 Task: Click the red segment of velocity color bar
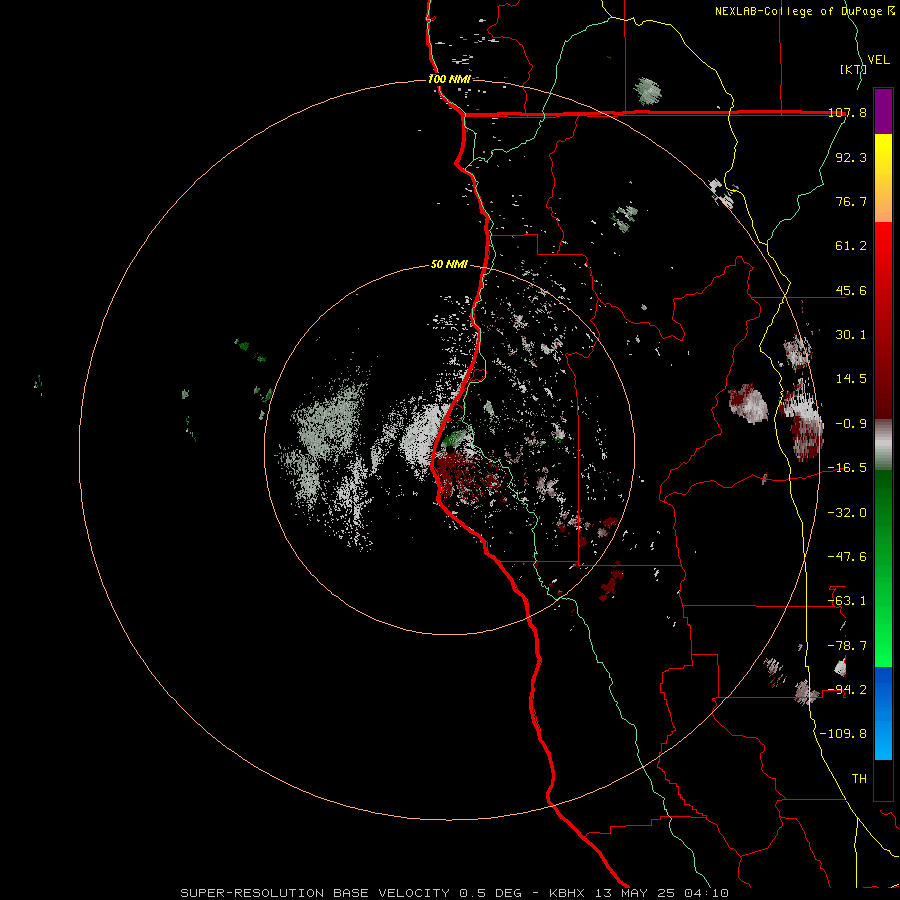coord(883,320)
